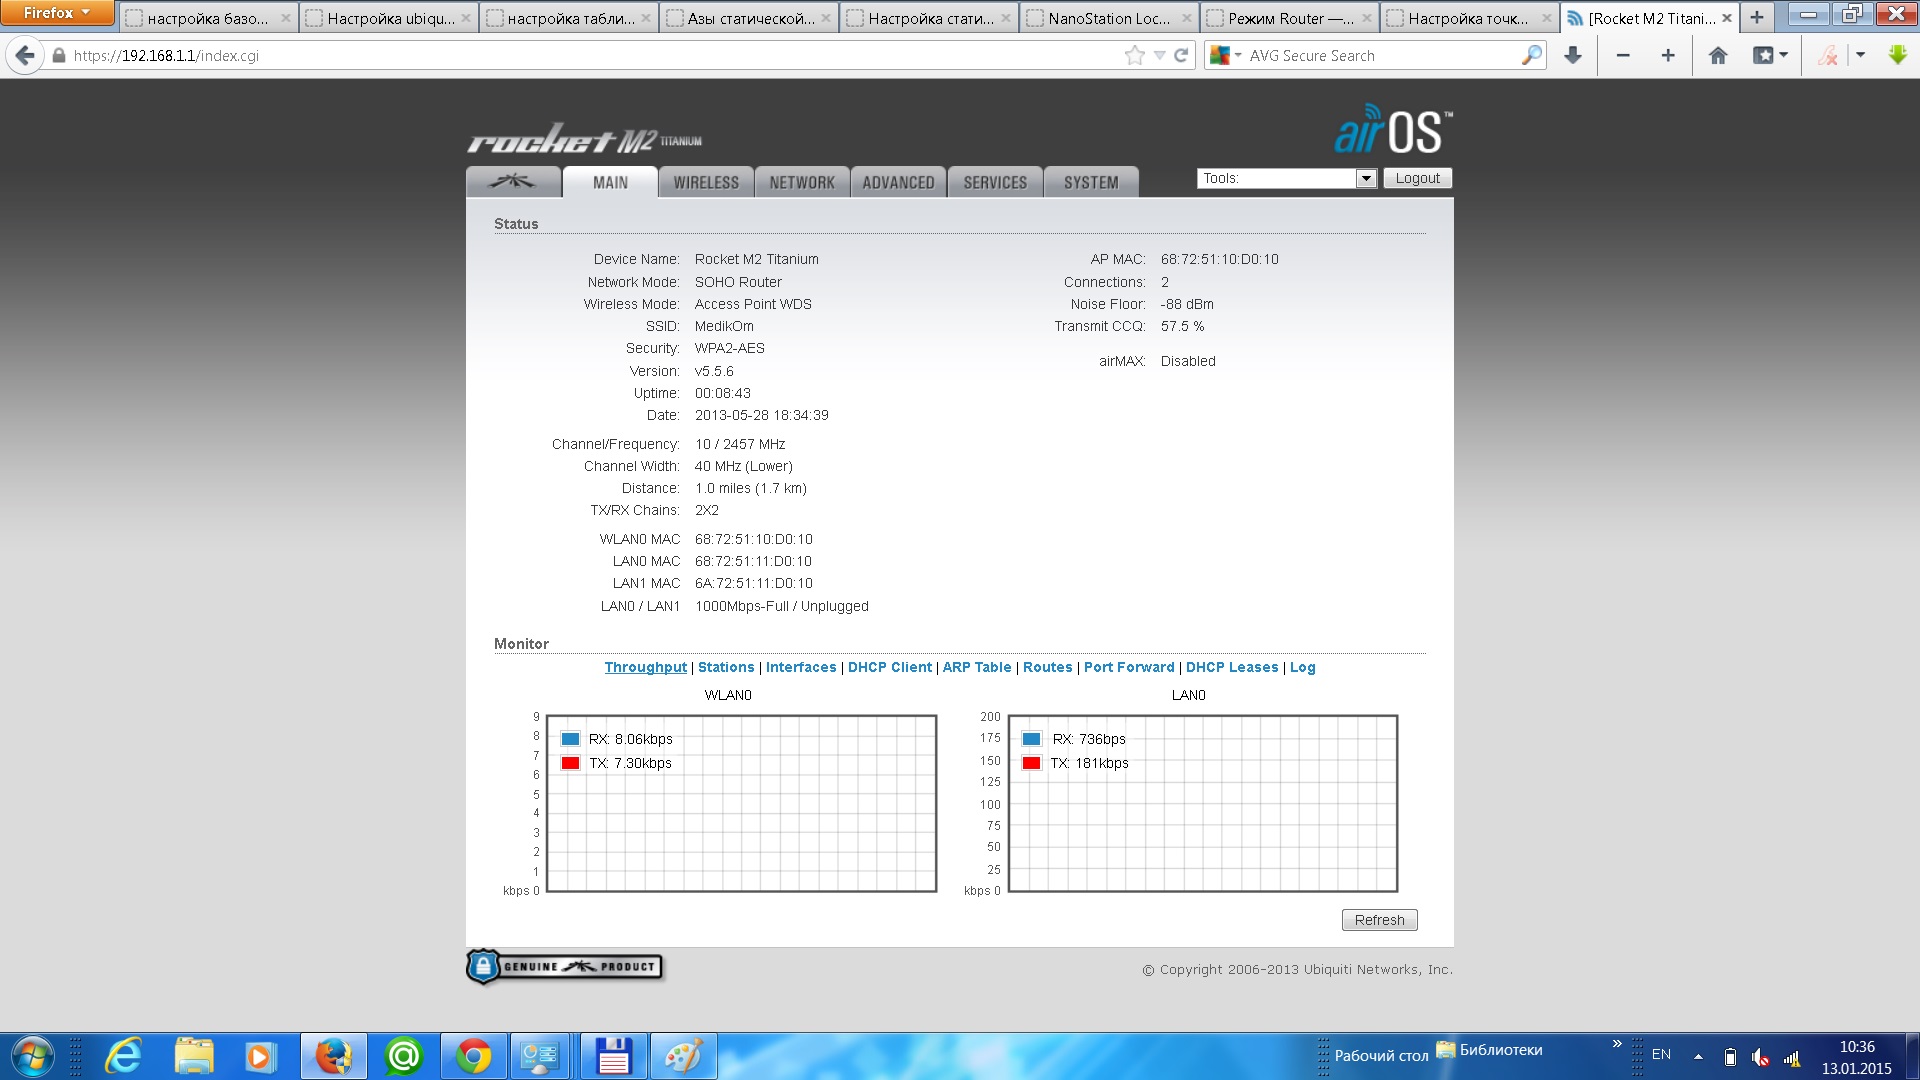
Task: Switch to the 'Режим Router' tab
Action: [1288, 18]
